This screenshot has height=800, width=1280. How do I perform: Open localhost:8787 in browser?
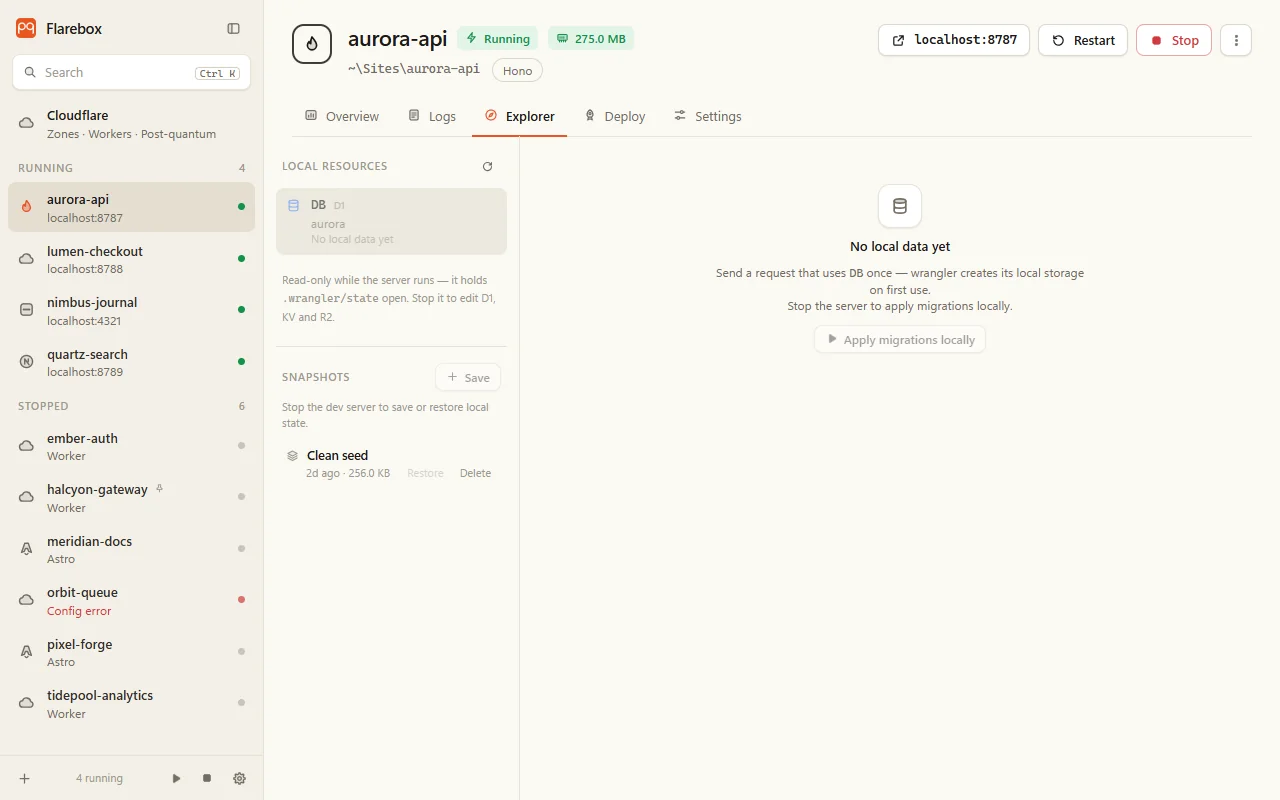tap(954, 40)
